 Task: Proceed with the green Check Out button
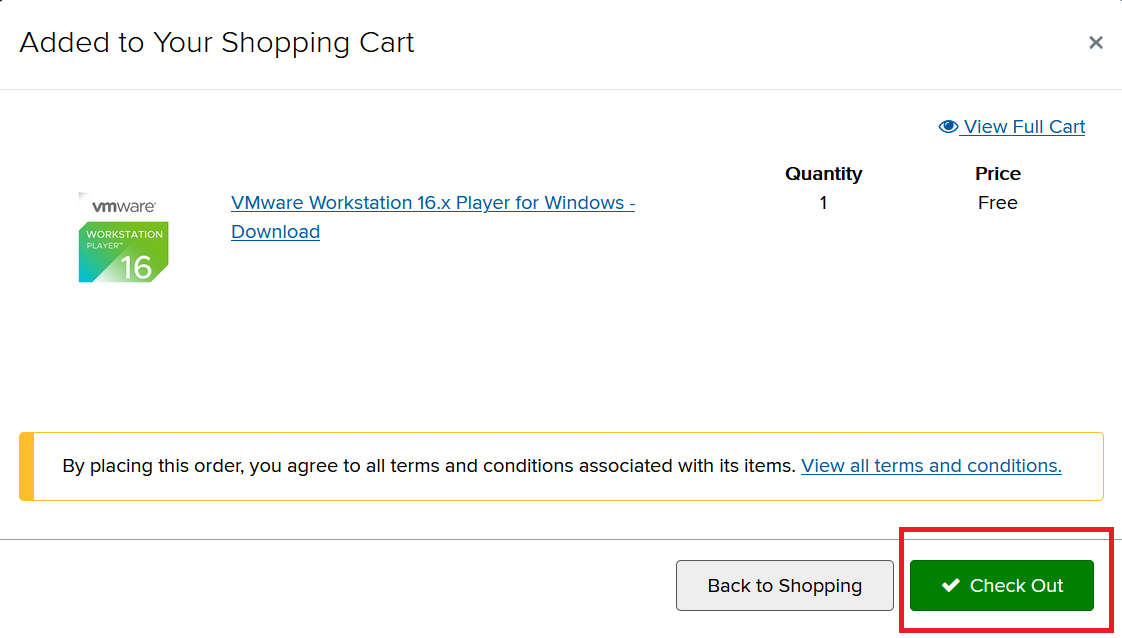pyautogui.click(x=1001, y=586)
